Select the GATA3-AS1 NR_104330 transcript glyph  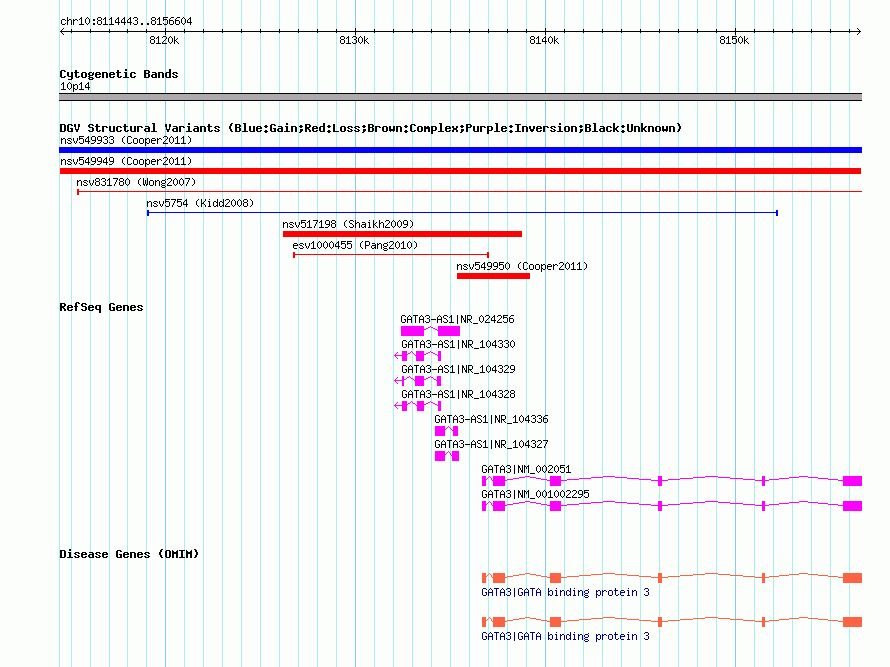pyautogui.click(x=418, y=356)
